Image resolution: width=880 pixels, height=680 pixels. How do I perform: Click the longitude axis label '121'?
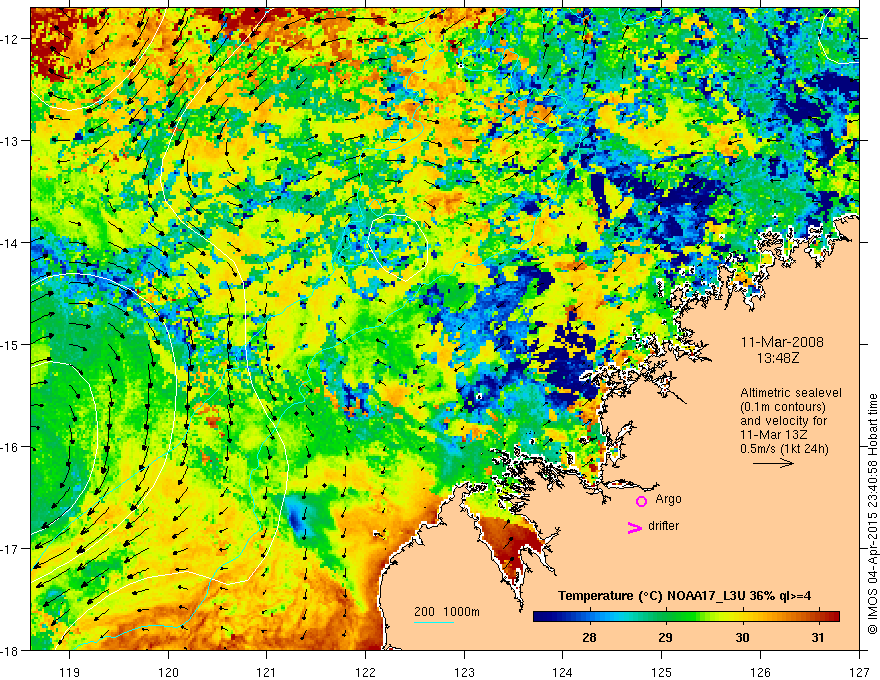(x=267, y=672)
